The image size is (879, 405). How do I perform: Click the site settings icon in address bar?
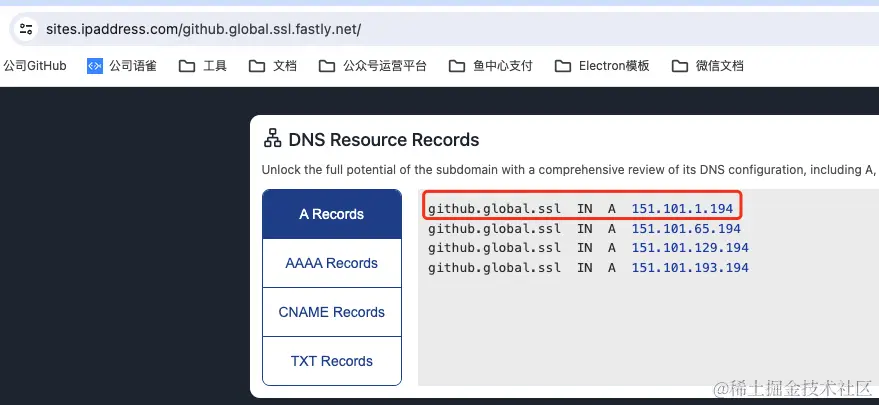(x=26, y=29)
